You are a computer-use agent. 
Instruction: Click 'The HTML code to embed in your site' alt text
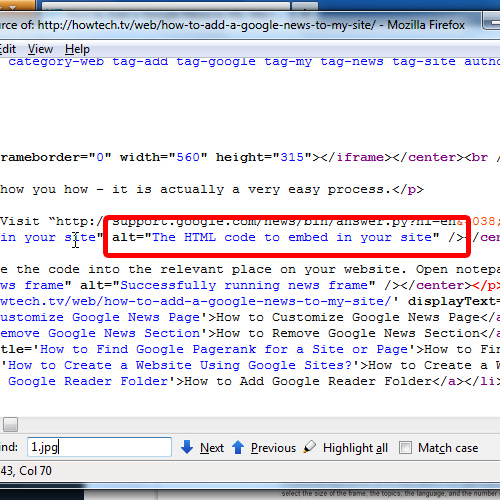pyautogui.click(x=291, y=237)
